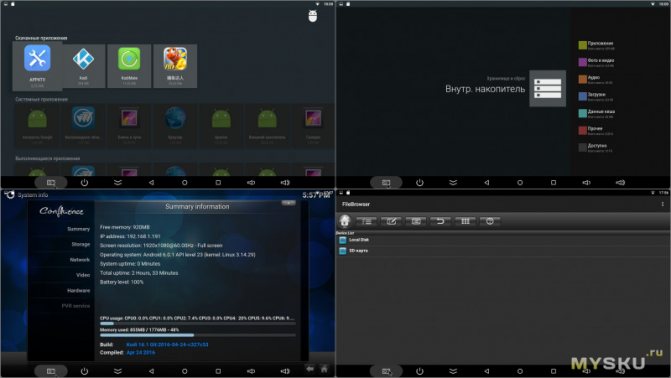This screenshot has width=671, height=378.
Task: Go to FileBrowser home icon
Action: tap(345, 221)
